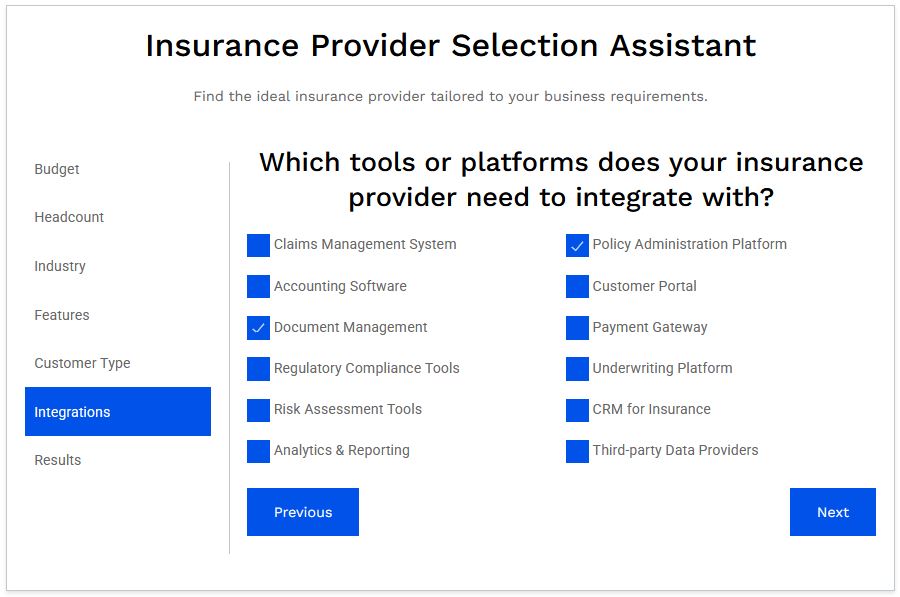Uncheck the Document Management checkbox
This screenshot has height=597, width=900.
tap(258, 328)
